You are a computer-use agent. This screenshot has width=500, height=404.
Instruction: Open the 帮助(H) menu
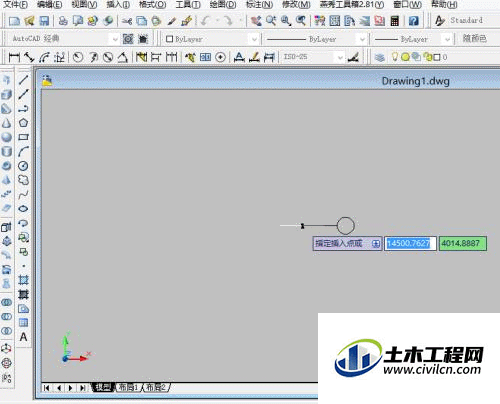coord(444,5)
